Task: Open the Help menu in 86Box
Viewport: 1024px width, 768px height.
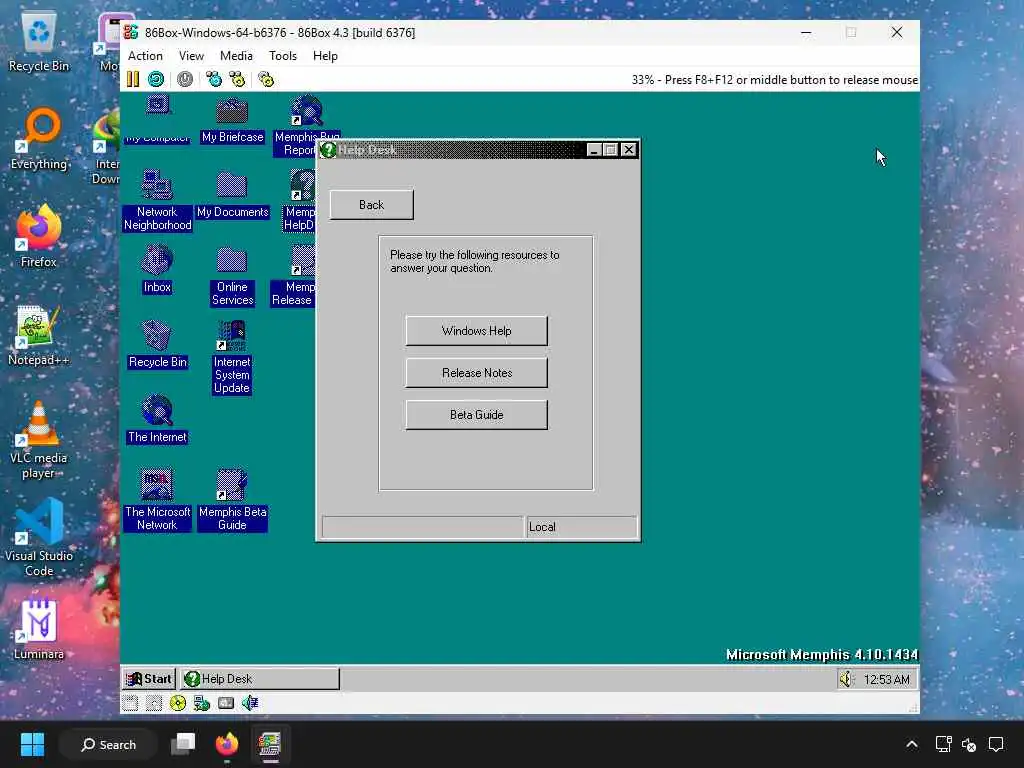Action: [325, 56]
